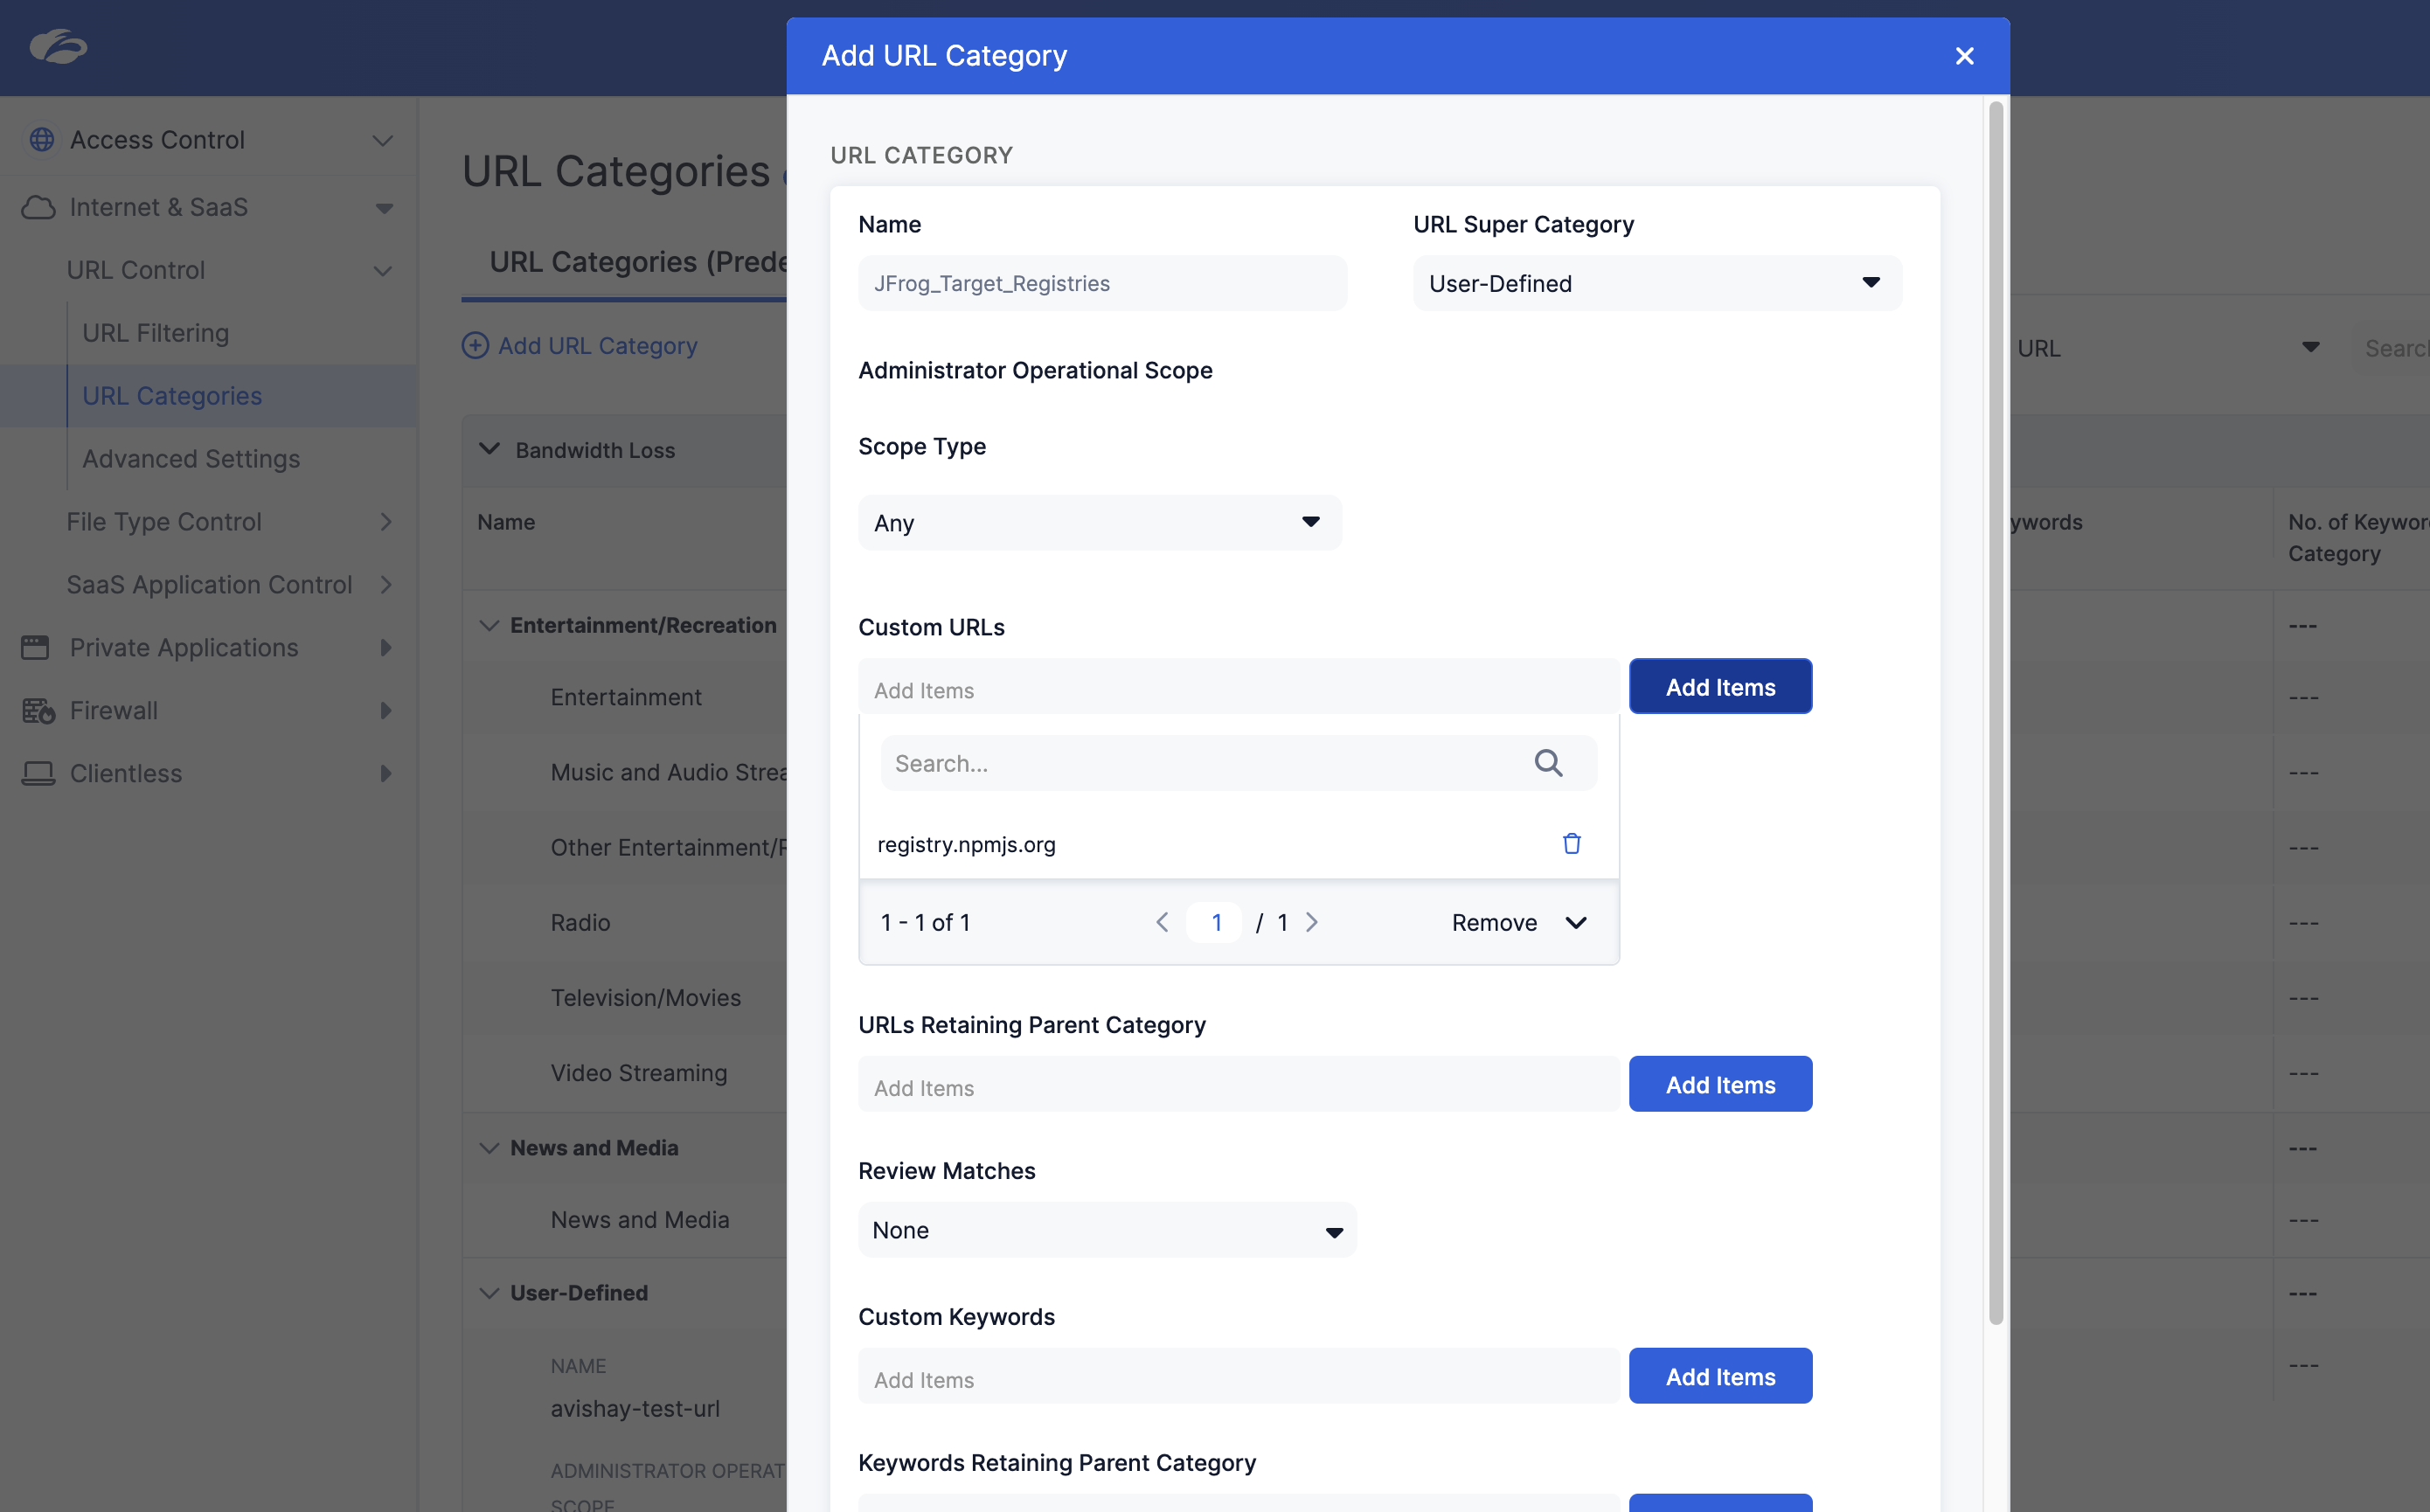Click the Television/Movies category row
2430x1512 pixels.
(x=646, y=998)
